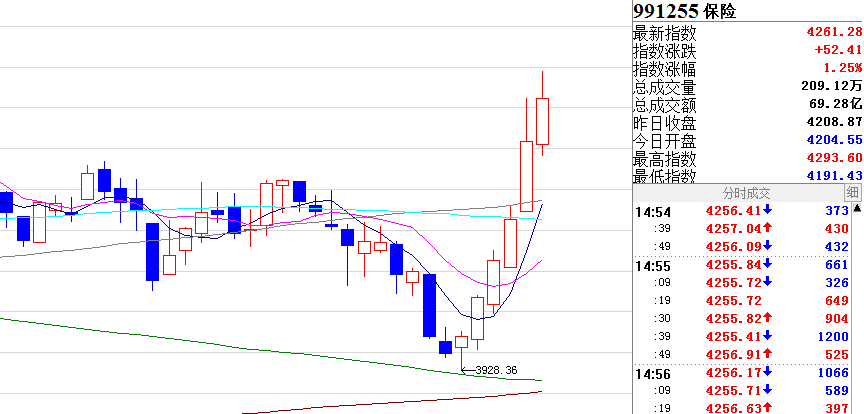Viewport: 864px width, 414px height.
Task: Click the 指数涨幅 value 1.25%
Action: pos(843,68)
